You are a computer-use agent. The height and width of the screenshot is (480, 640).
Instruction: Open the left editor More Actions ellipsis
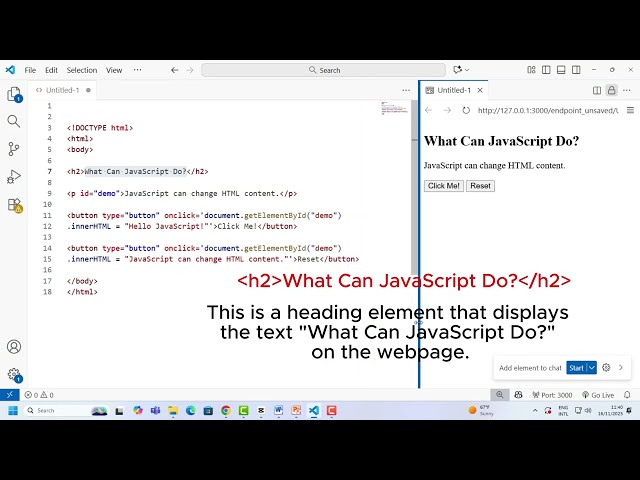406,90
